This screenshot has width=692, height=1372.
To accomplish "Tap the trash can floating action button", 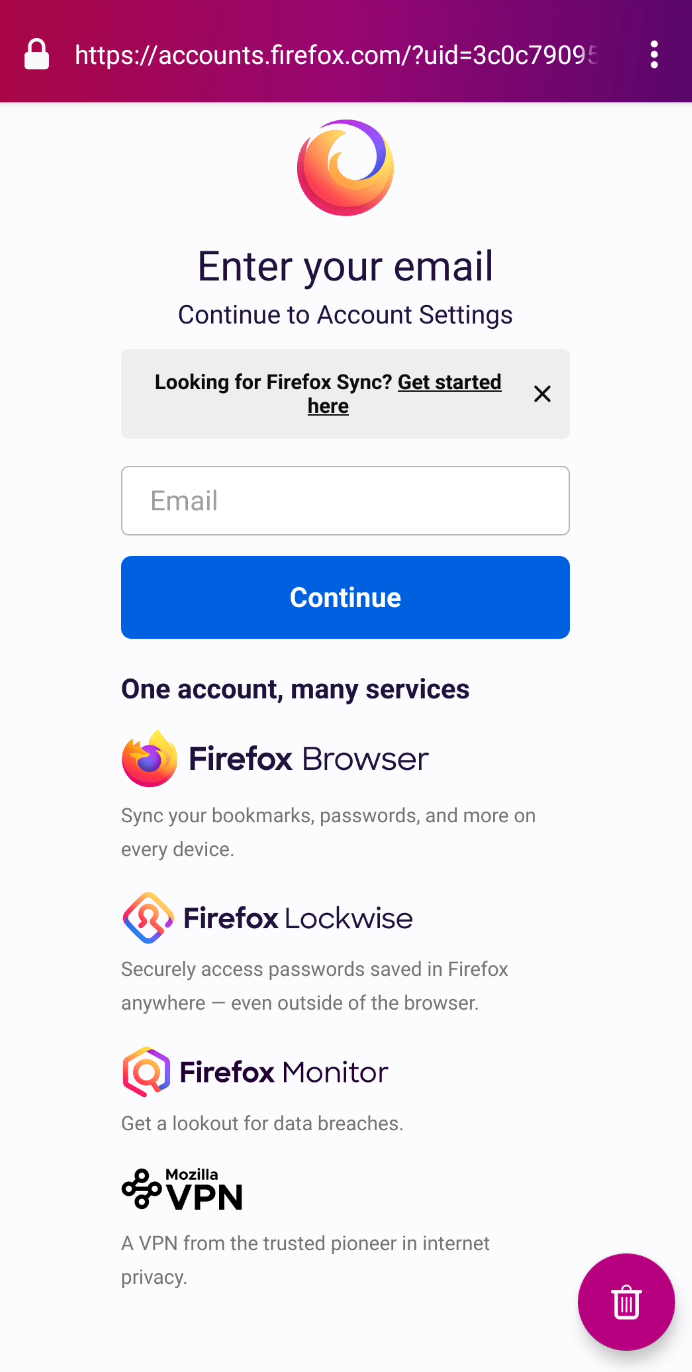I will click(626, 1302).
